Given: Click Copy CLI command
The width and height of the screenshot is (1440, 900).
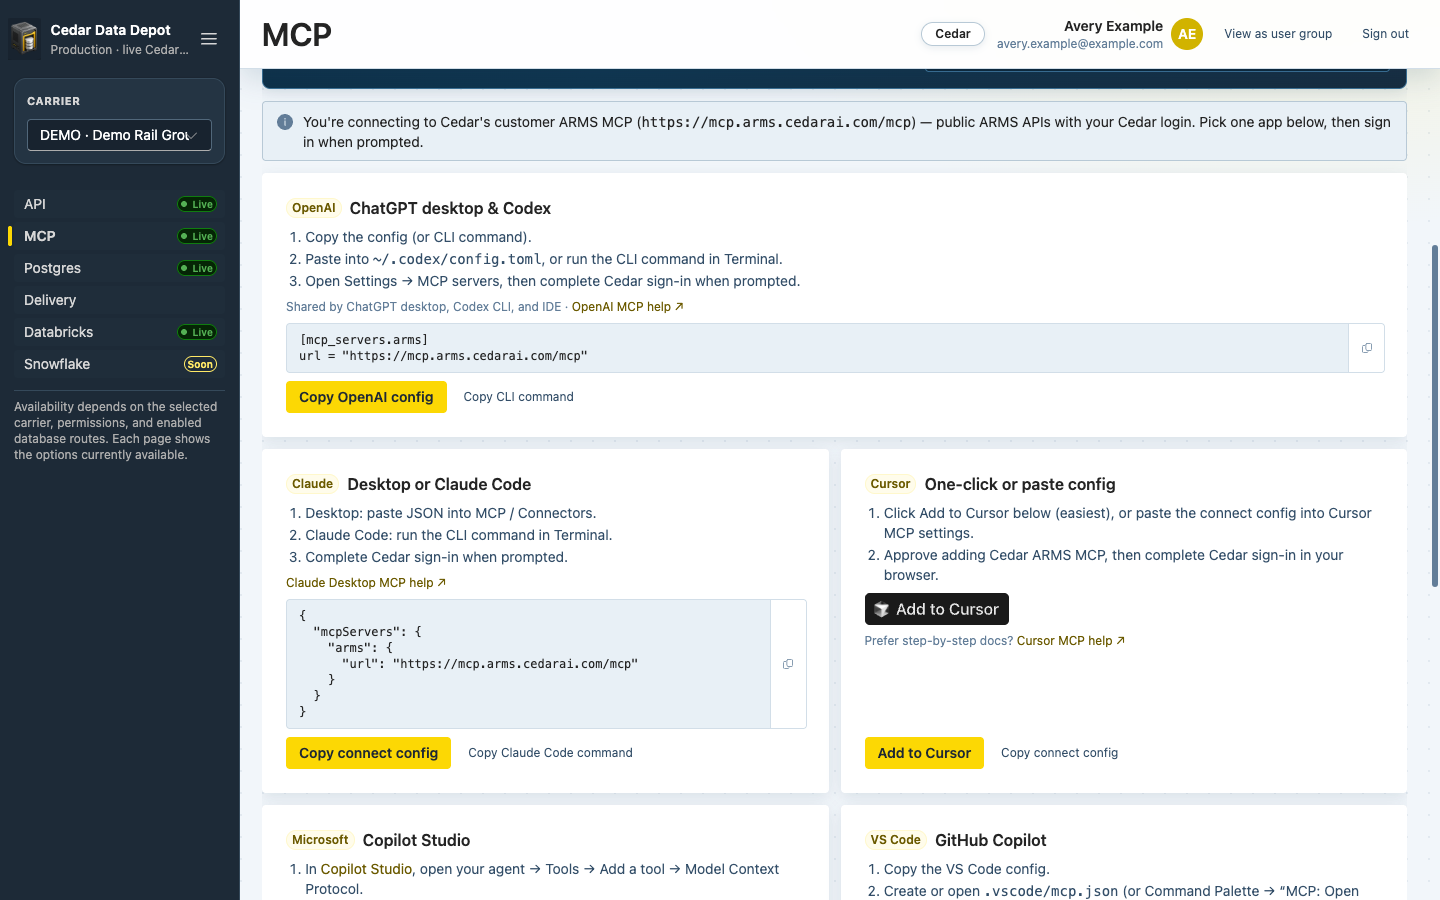Looking at the screenshot, I should 518,397.
